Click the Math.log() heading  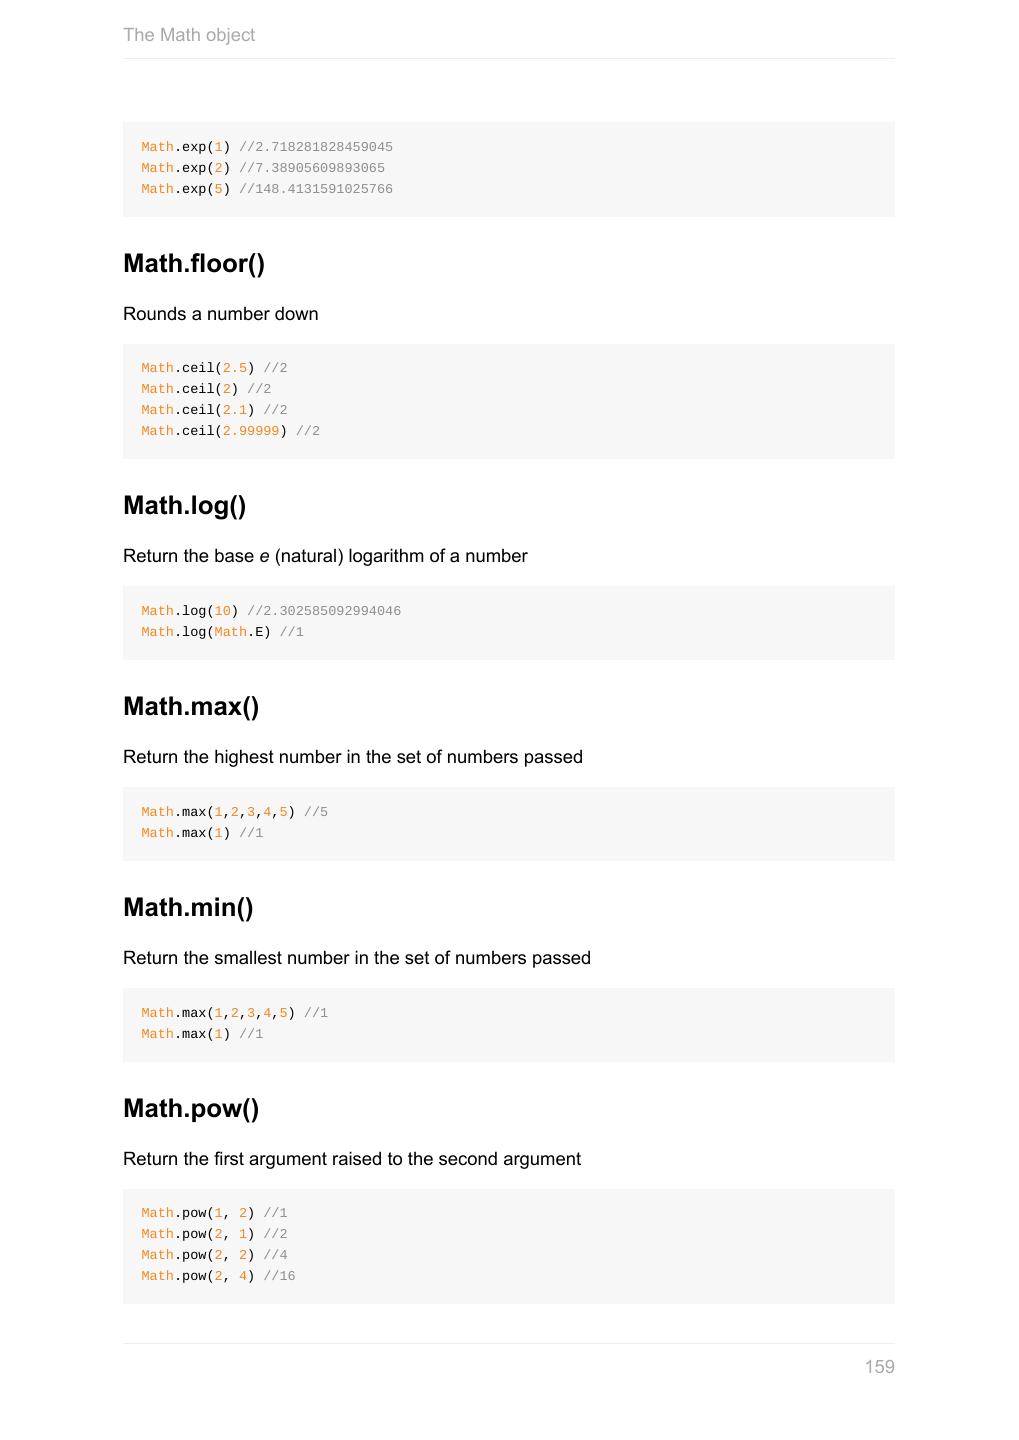pos(184,505)
